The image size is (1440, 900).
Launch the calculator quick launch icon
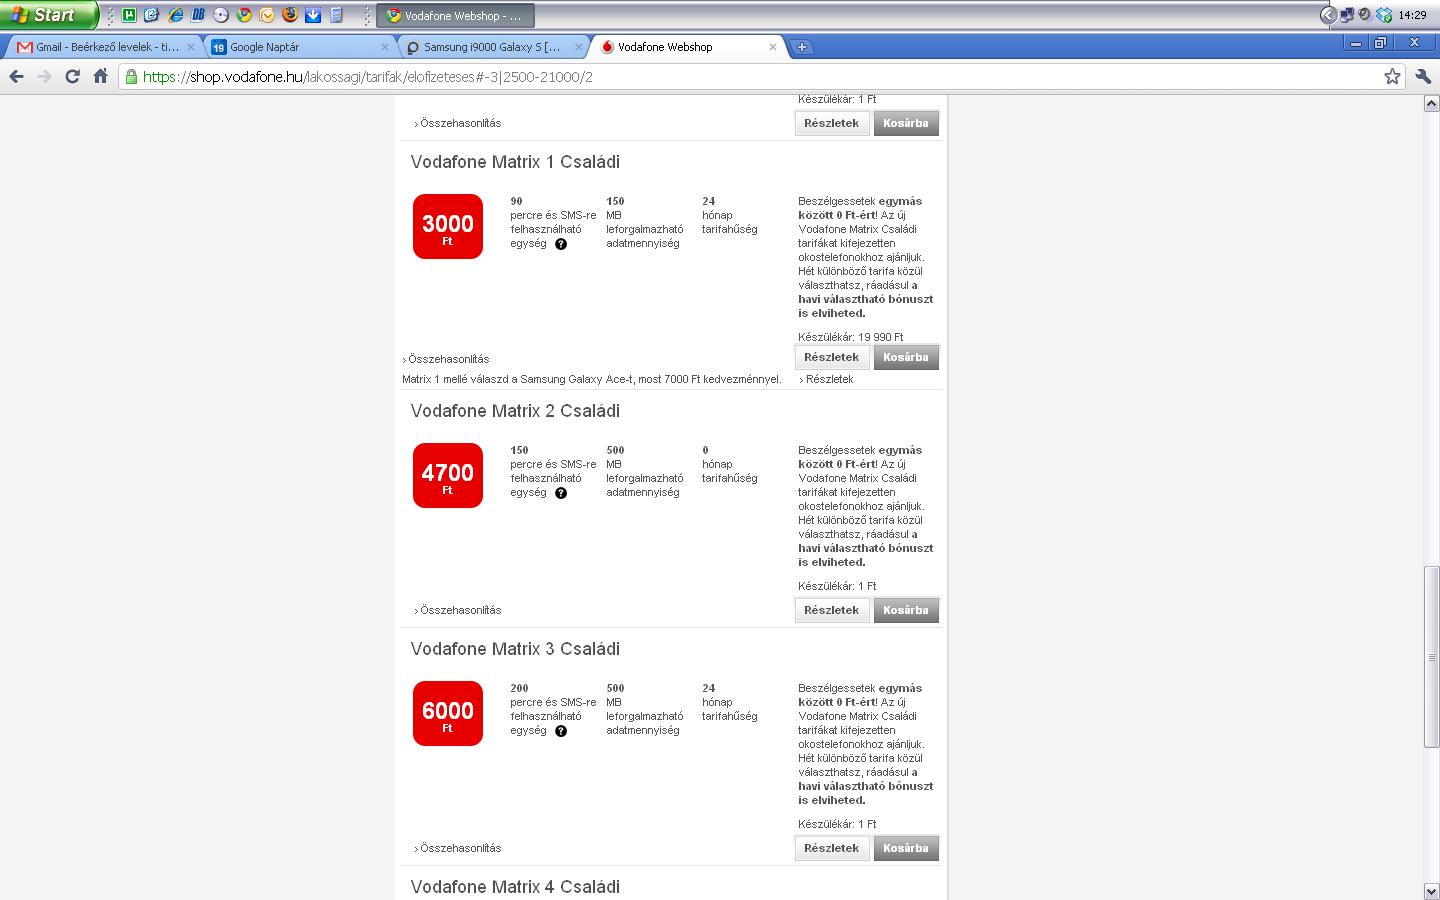(336, 15)
